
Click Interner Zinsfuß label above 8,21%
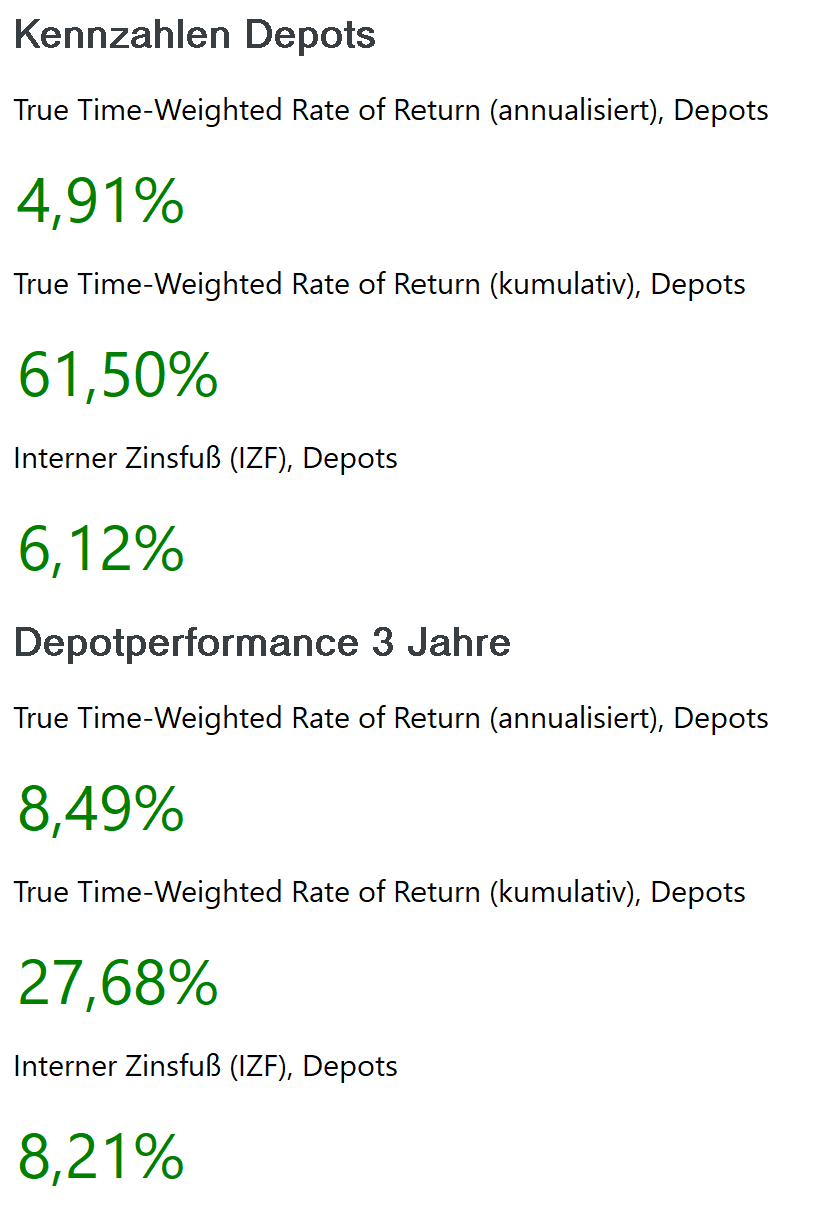click(x=205, y=1067)
